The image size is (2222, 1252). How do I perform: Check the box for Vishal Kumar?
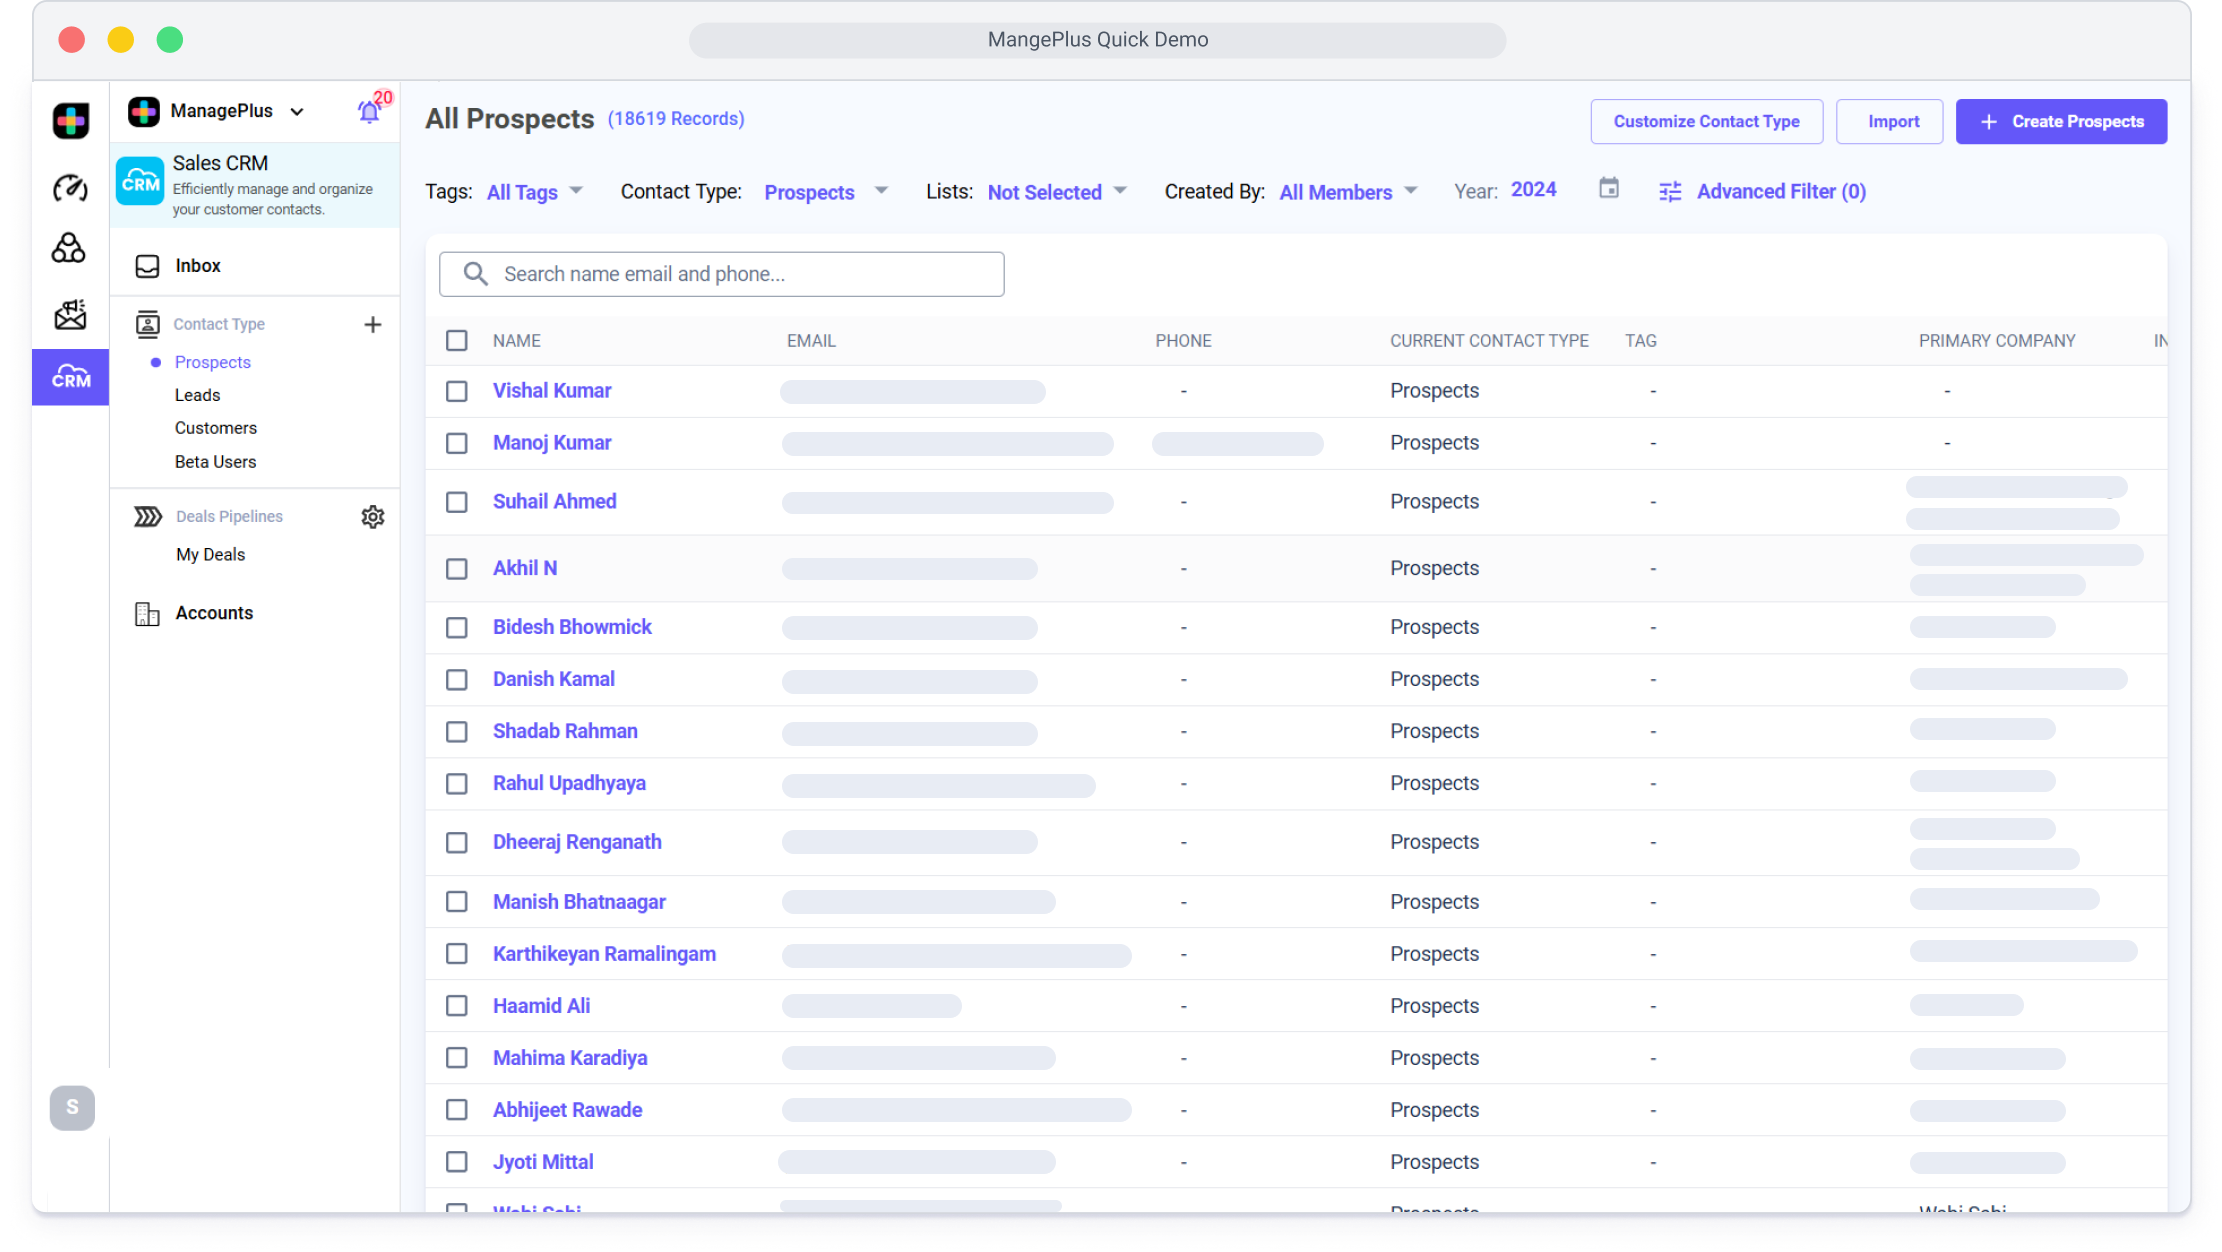click(x=456, y=391)
